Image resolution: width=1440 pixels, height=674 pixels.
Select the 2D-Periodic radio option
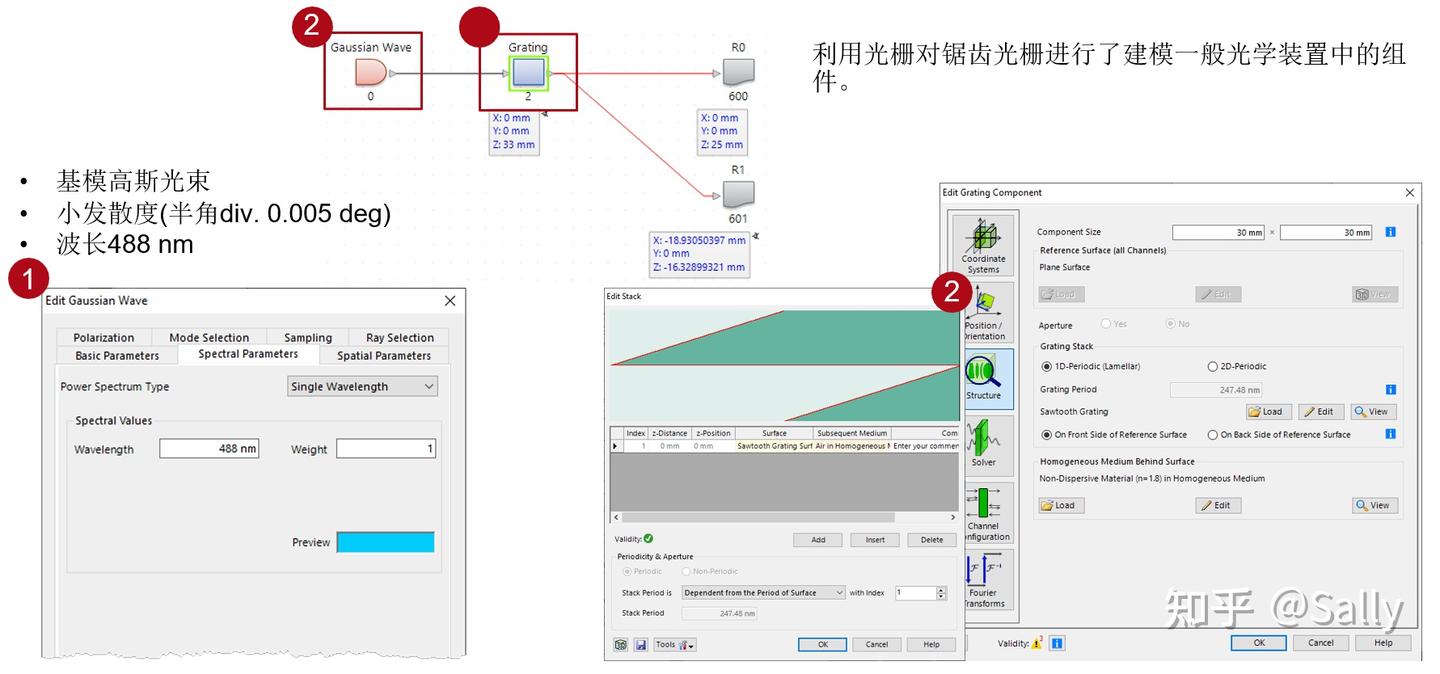click(1237, 367)
